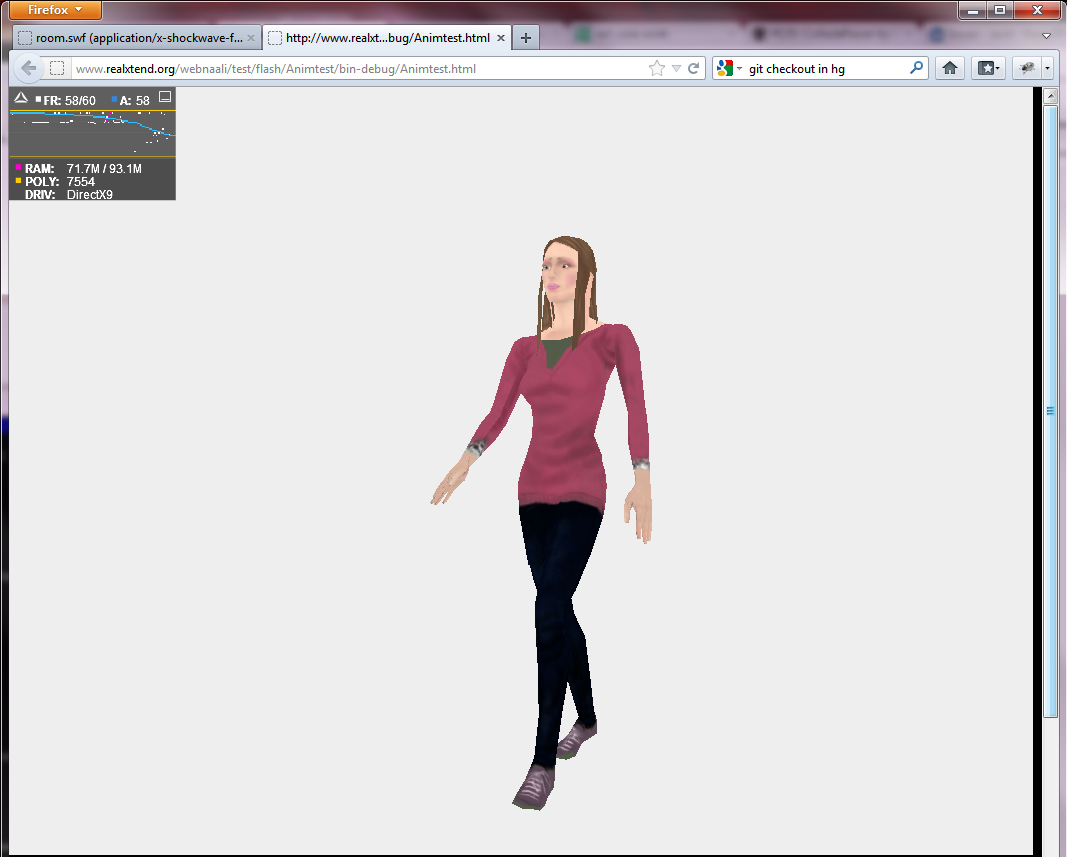This screenshot has height=857, width=1067.
Task: Click the Away3D logo in stats panel
Action: point(20,98)
